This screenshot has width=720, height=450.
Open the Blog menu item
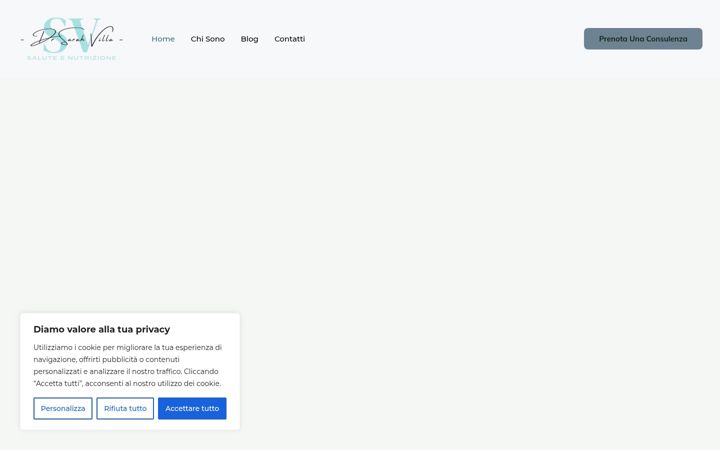tap(249, 39)
